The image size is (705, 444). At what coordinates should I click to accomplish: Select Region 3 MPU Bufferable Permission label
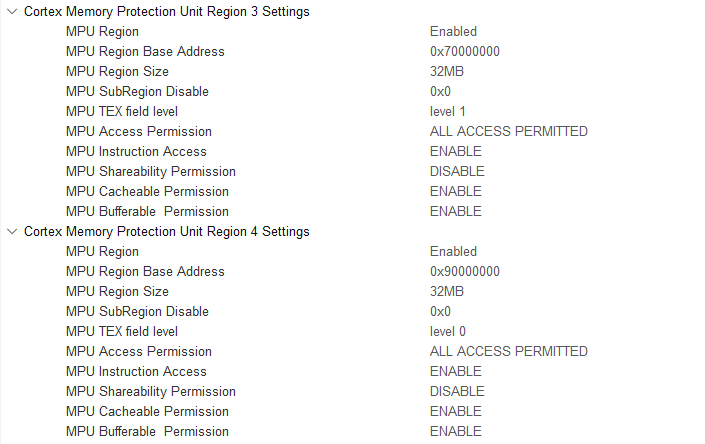(147, 212)
